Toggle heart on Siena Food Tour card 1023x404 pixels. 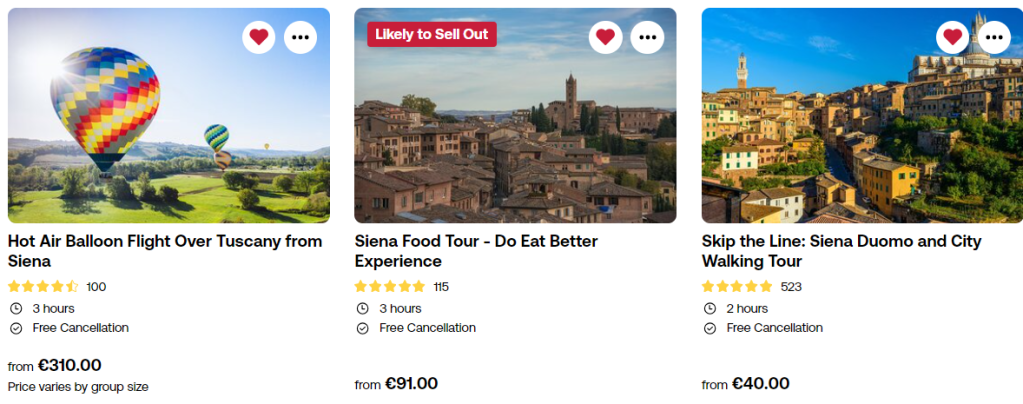pyautogui.click(x=605, y=37)
